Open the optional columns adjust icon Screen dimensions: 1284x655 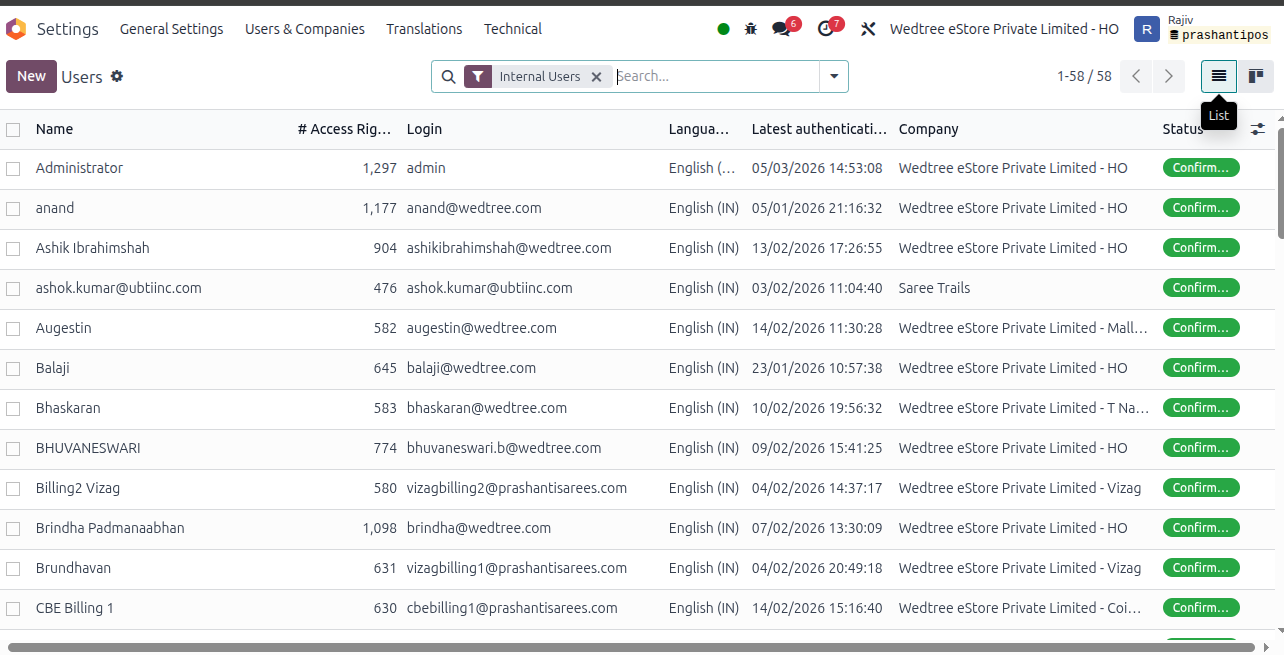click(x=1258, y=129)
